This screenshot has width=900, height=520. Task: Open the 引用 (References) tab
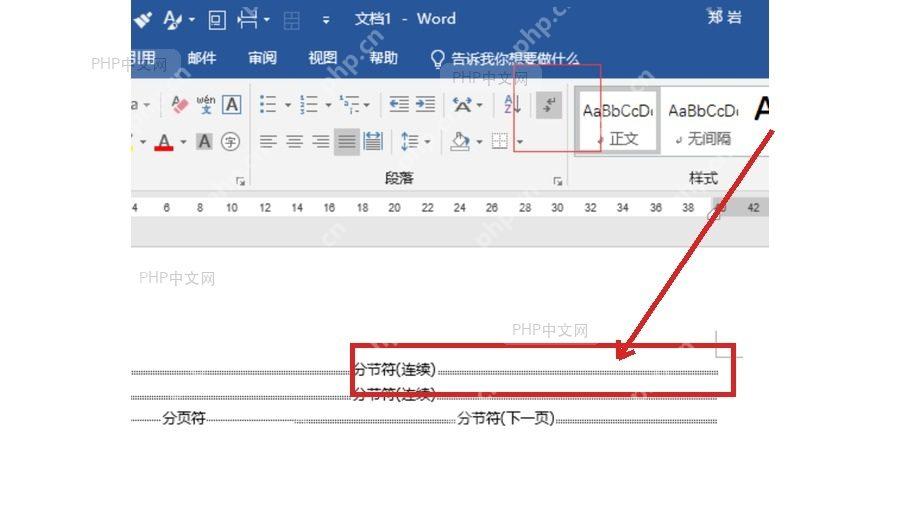pyautogui.click(x=143, y=58)
